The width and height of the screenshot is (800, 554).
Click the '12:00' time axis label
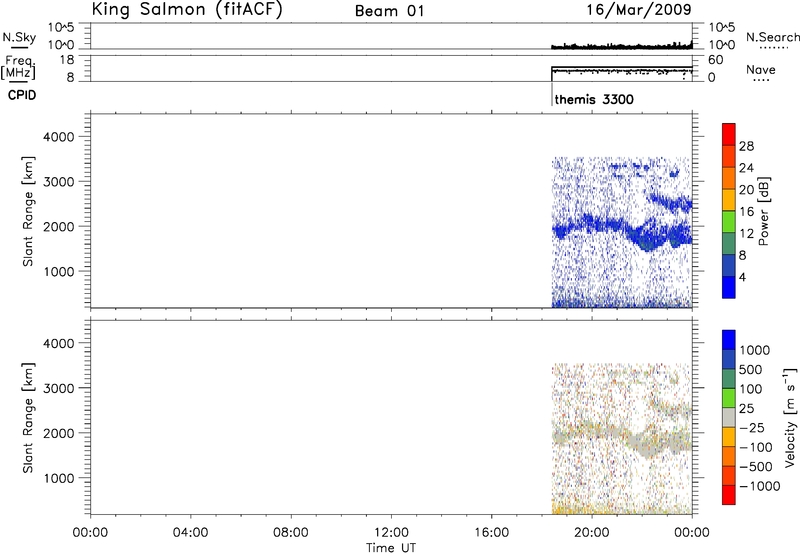pyautogui.click(x=391, y=533)
